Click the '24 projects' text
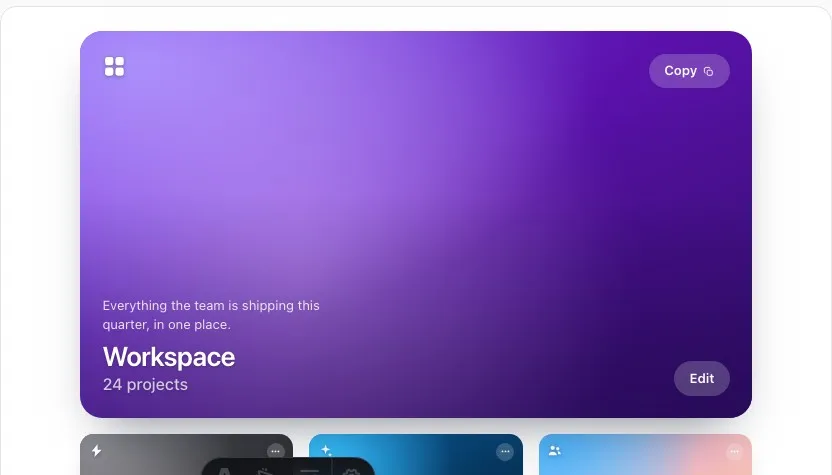Image resolution: width=832 pixels, height=475 pixels. [x=145, y=384]
